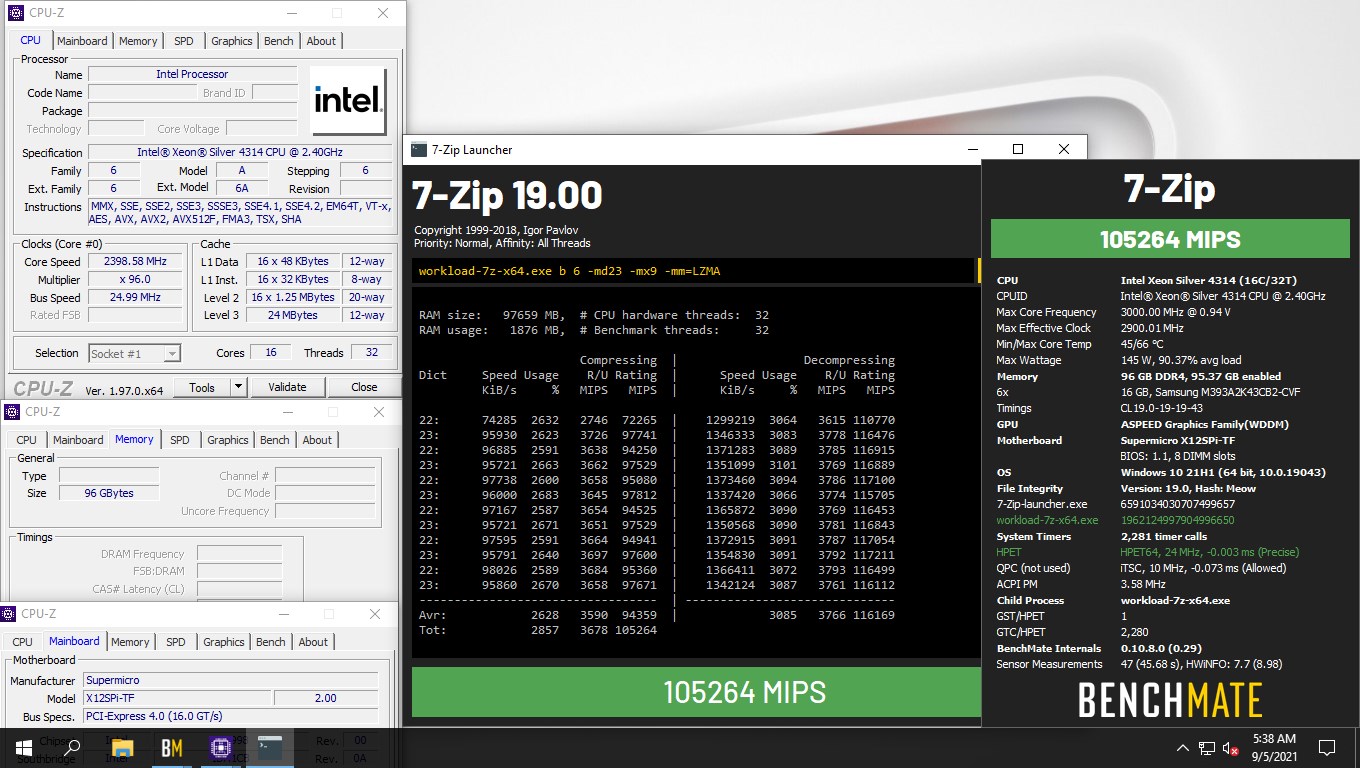This screenshot has width=1360, height=768.
Task: Select Graphics tab in bottom CPU-Z window
Action: pos(224,642)
